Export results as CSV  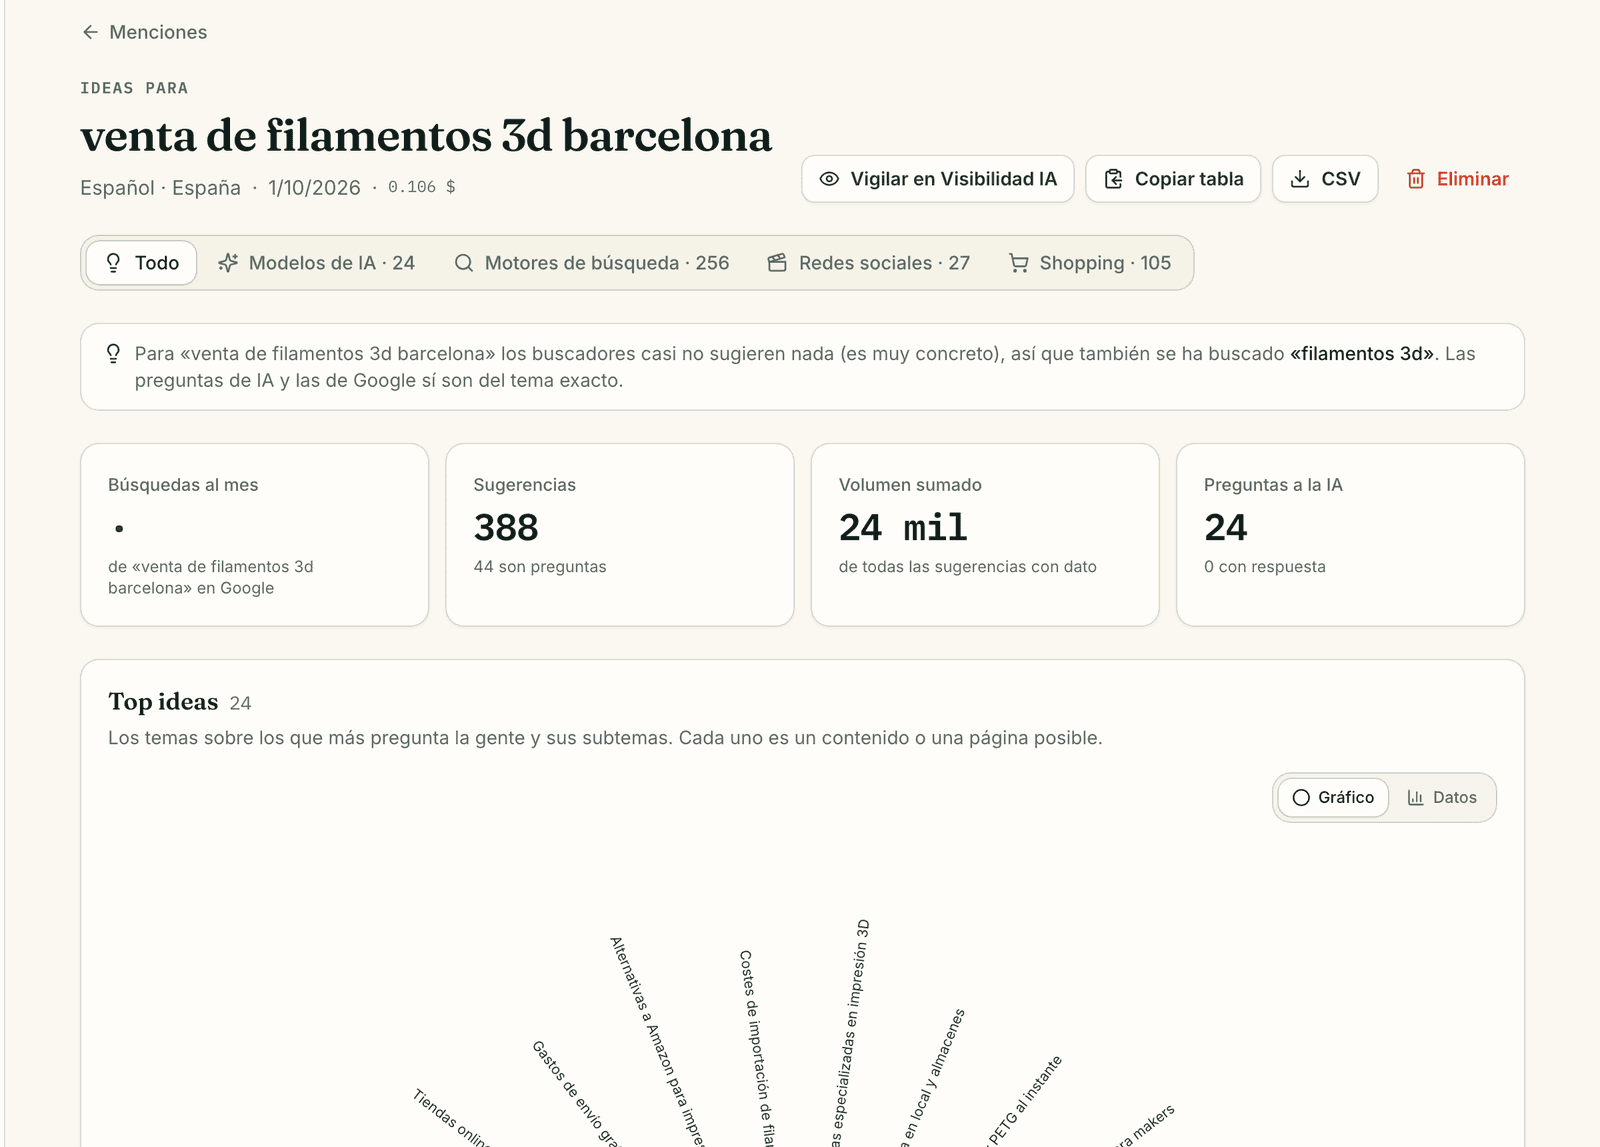[1325, 179]
